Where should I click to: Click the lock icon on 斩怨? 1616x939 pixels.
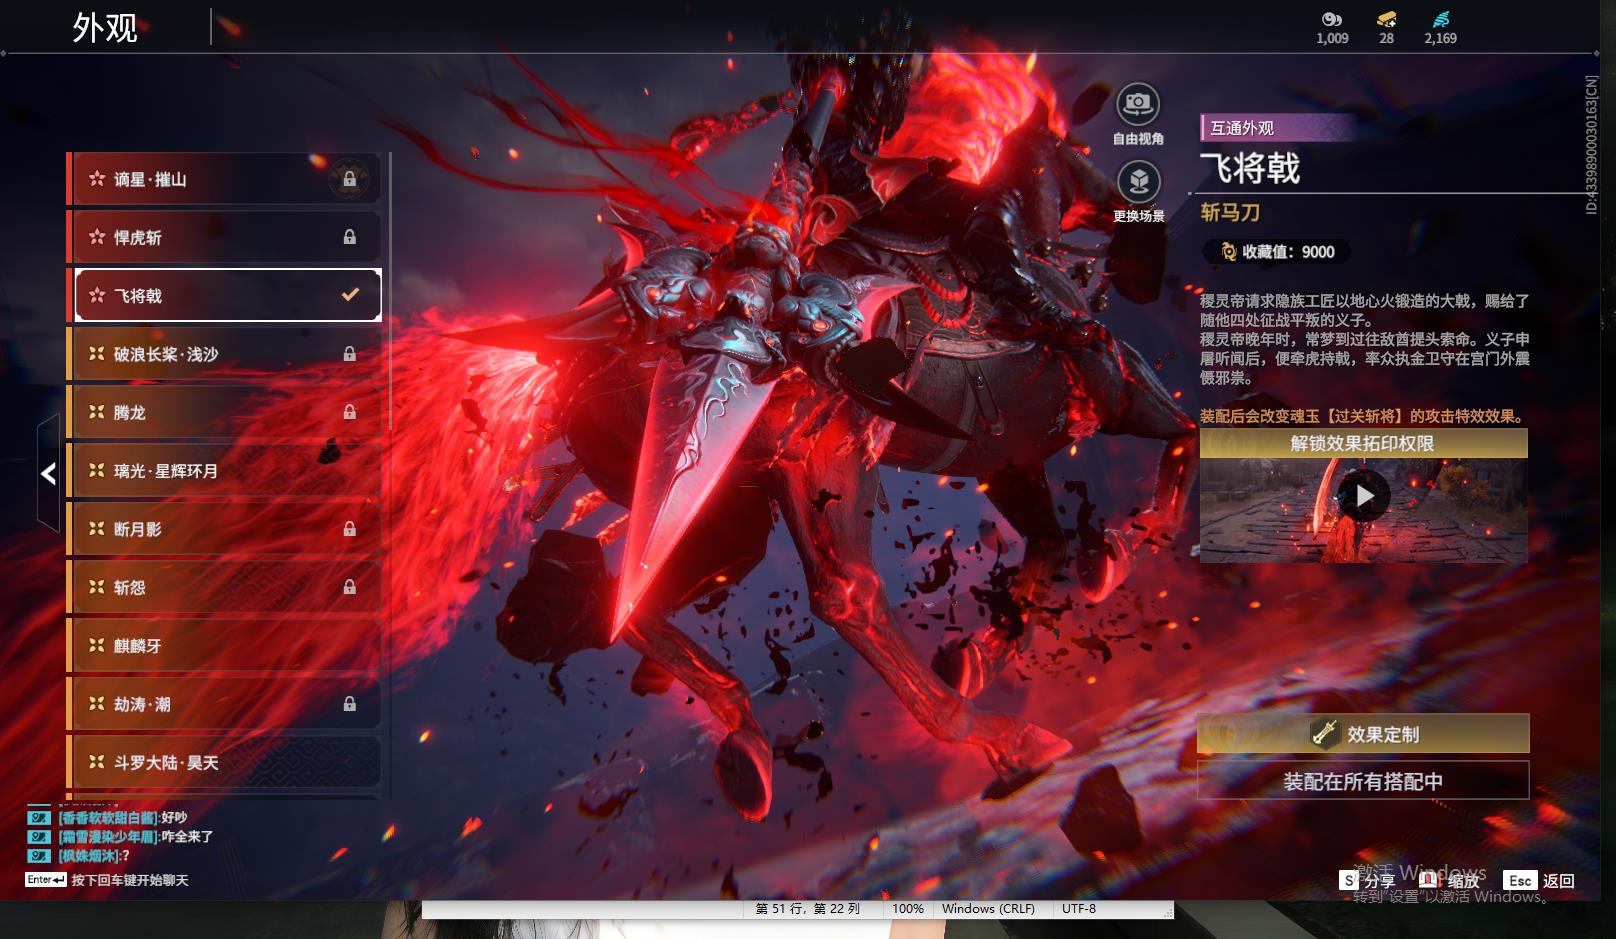tap(350, 587)
